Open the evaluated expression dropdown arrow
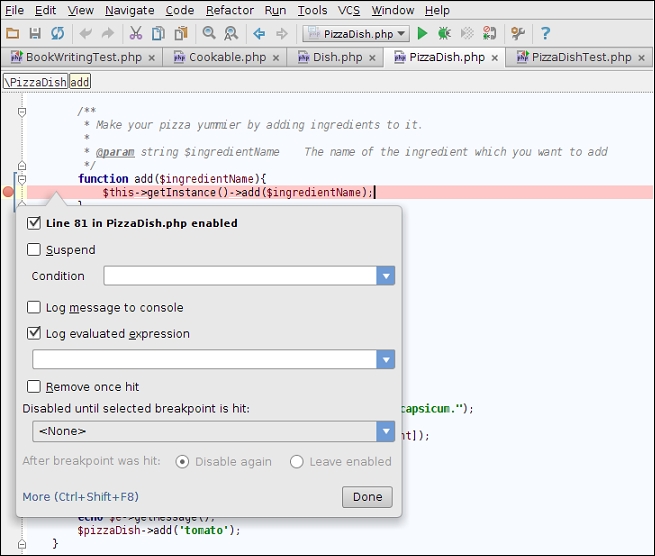The width and height of the screenshot is (655, 556). click(386, 359)
